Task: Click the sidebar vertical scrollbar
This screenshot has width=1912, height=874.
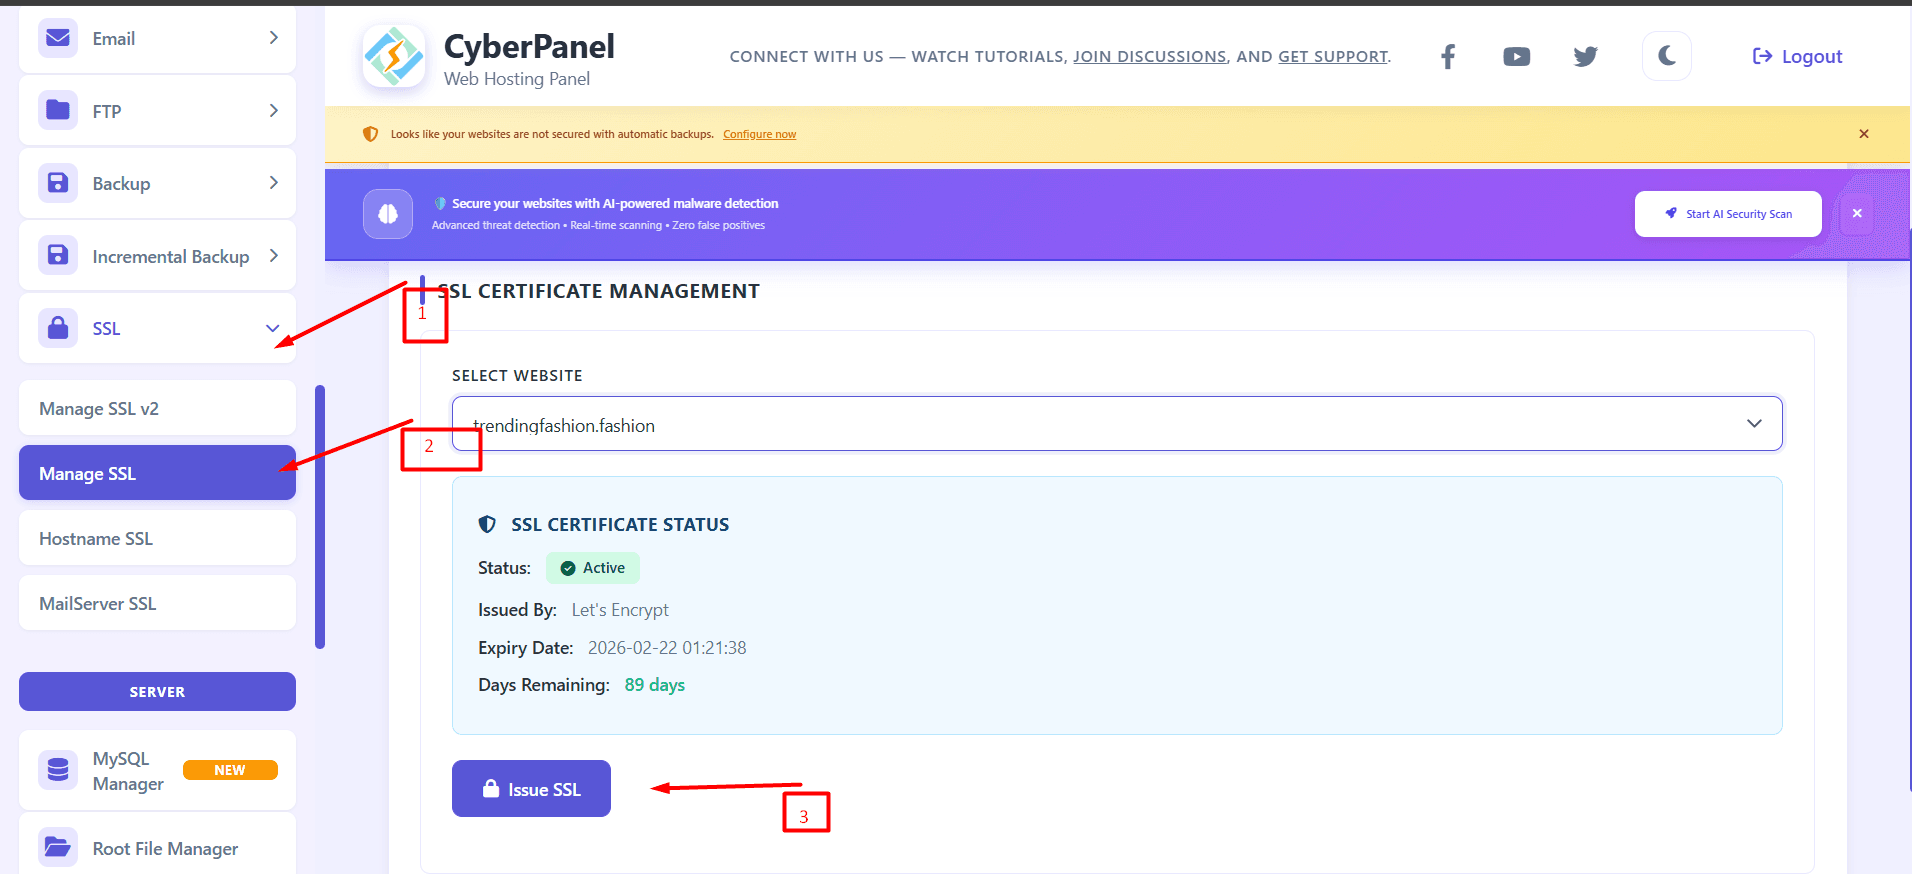Action: point(320,517)
